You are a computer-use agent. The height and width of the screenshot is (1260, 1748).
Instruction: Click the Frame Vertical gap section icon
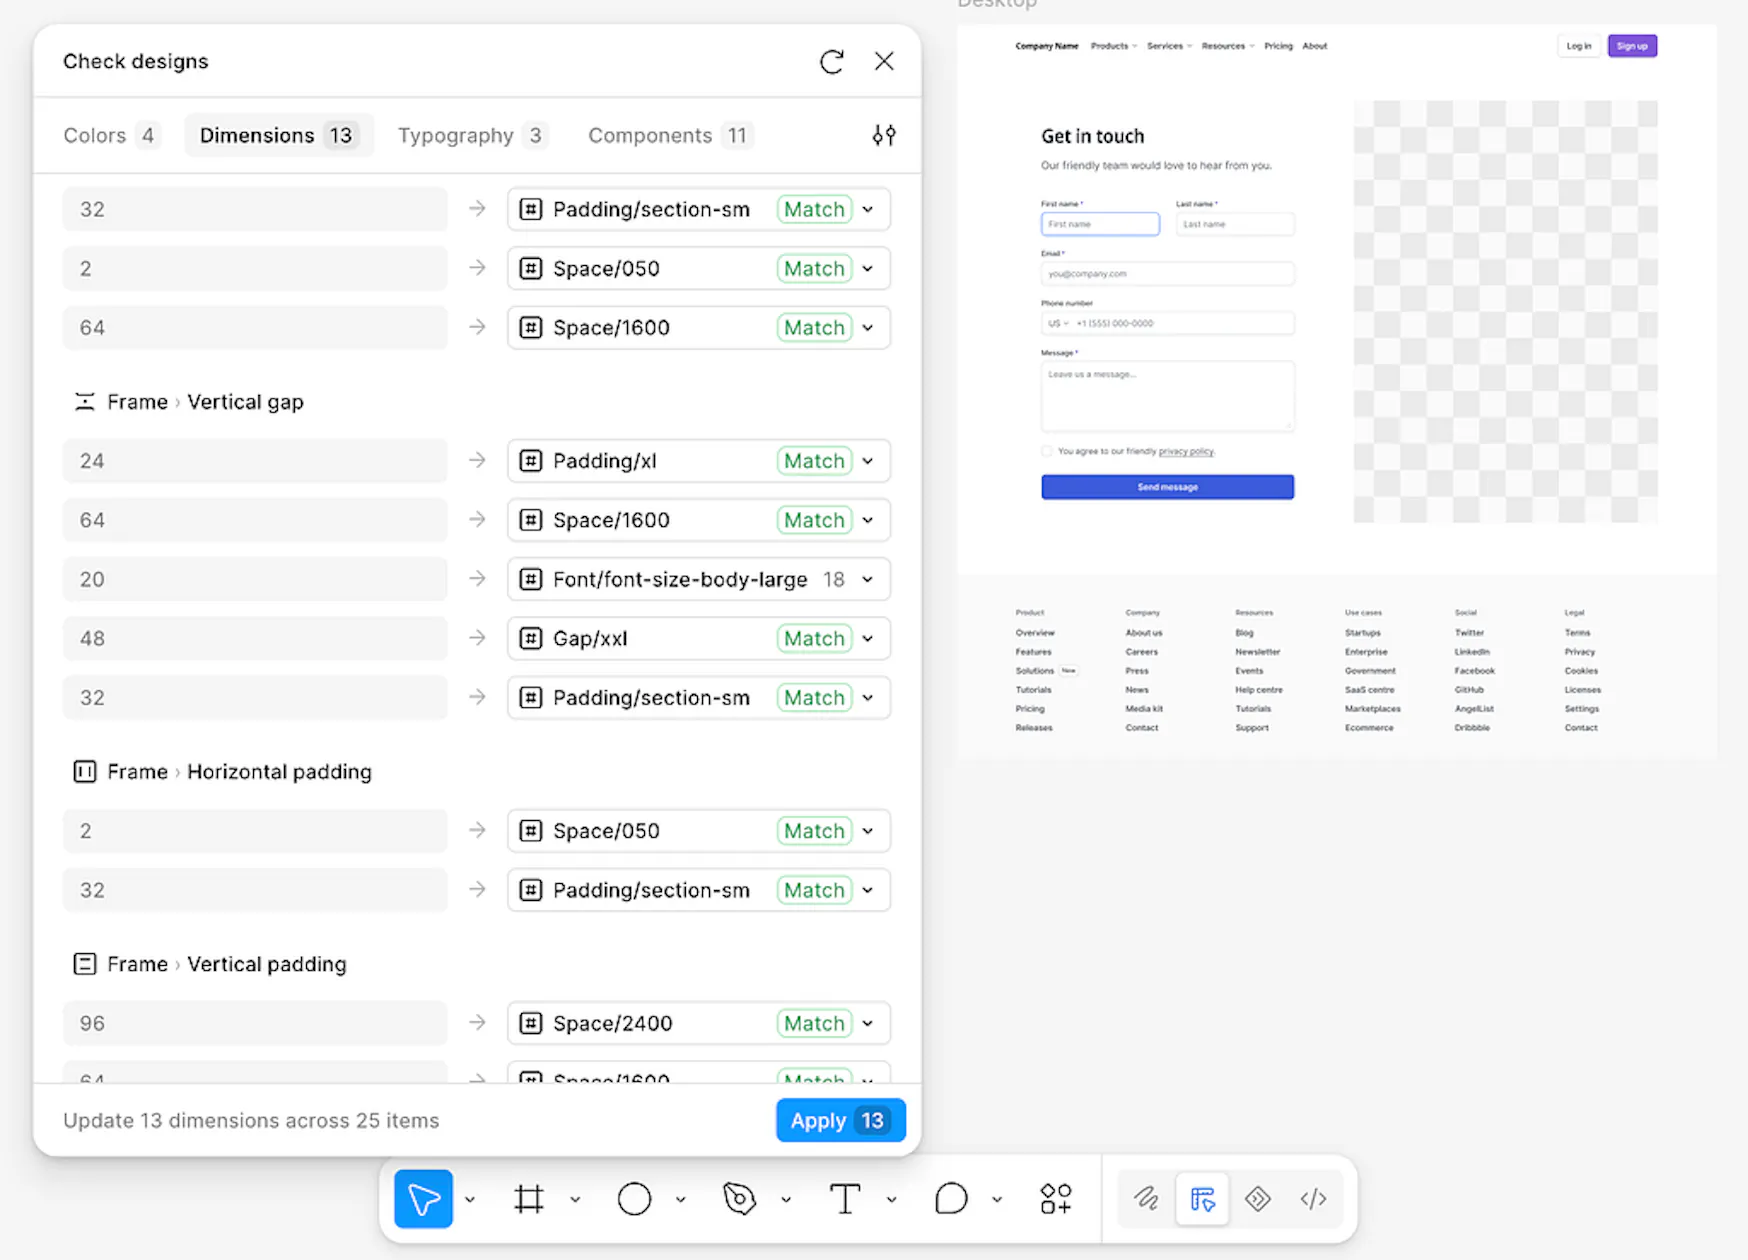pyautogui.click(x=85, y=402)
